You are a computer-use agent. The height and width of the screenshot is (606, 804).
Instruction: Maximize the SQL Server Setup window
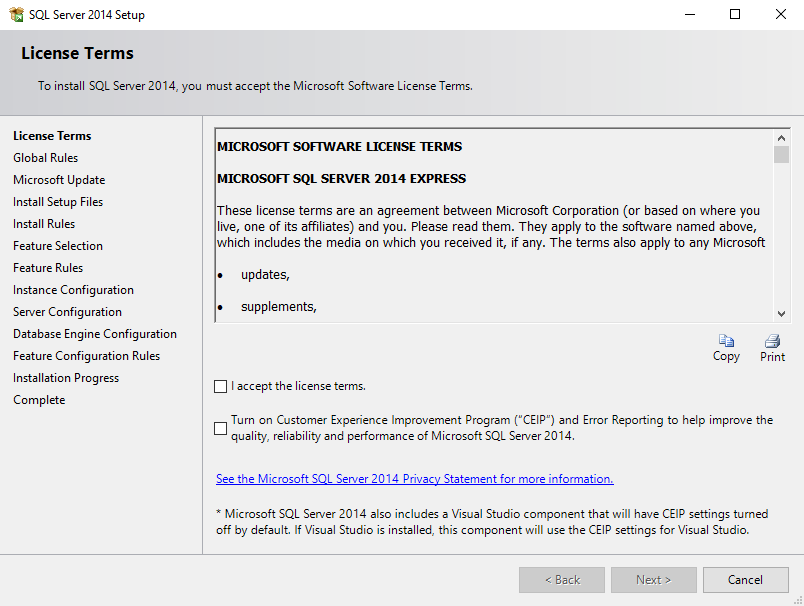(735, 15)
